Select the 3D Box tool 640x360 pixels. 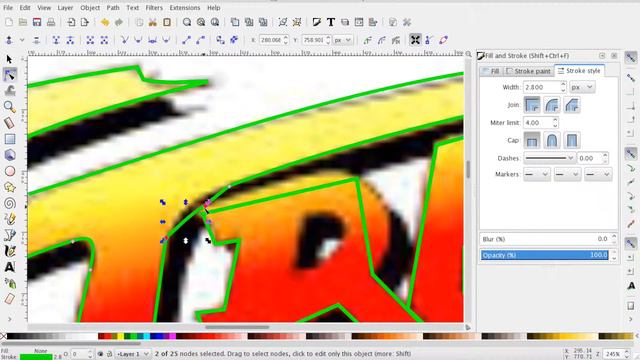pos(10,155)
